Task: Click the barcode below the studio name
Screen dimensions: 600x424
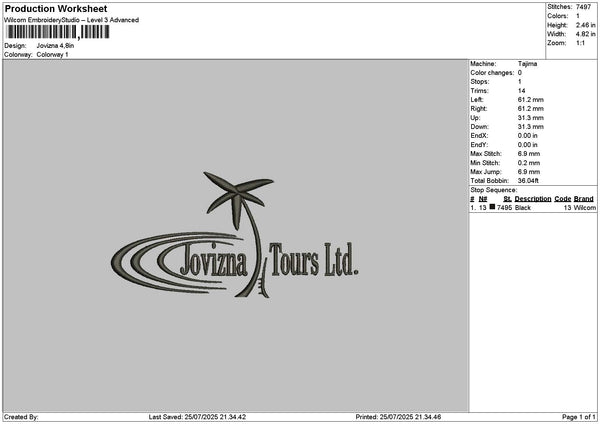Action: click(x=58, y=32)
